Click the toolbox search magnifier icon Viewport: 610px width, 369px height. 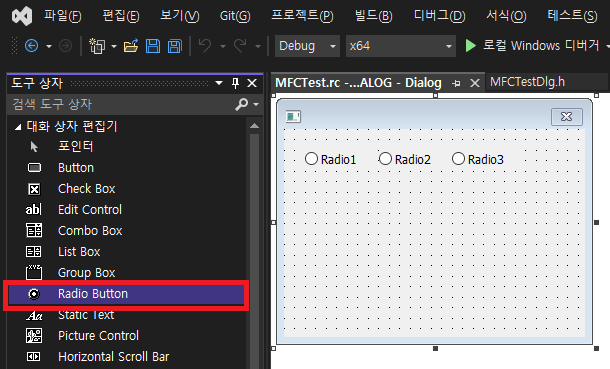241,104
